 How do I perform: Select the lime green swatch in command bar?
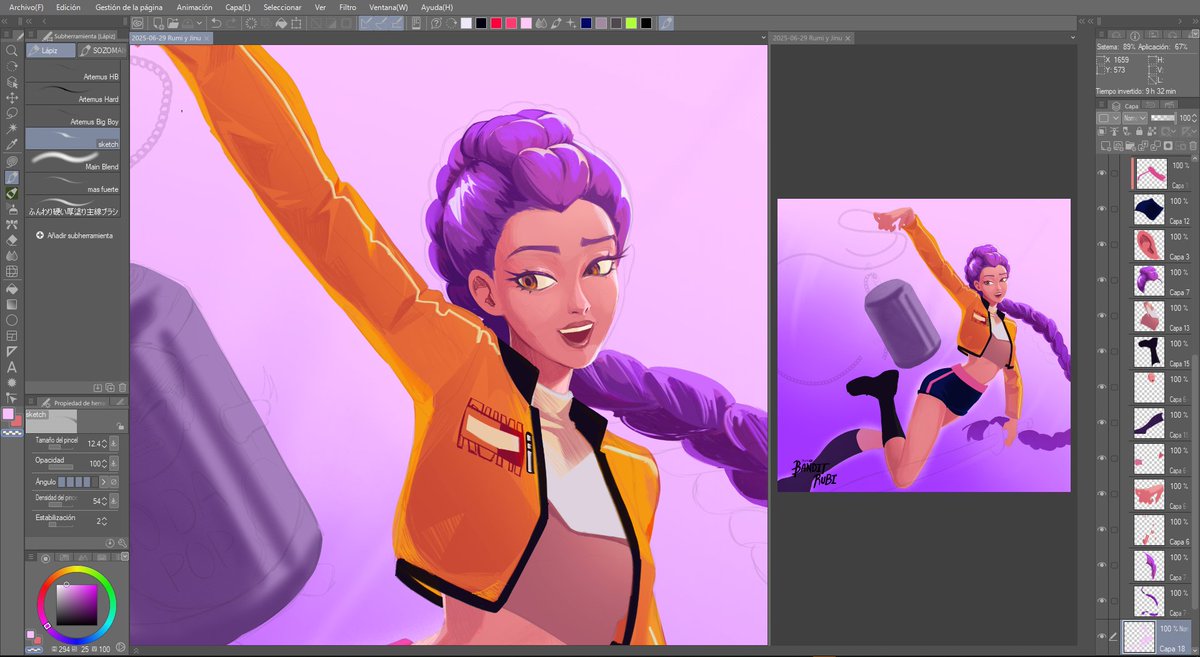pyautogui.click(x=631, y=22)
